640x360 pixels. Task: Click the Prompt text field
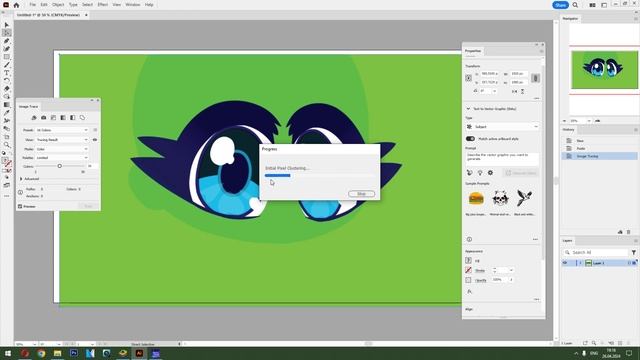click(502, 158)
